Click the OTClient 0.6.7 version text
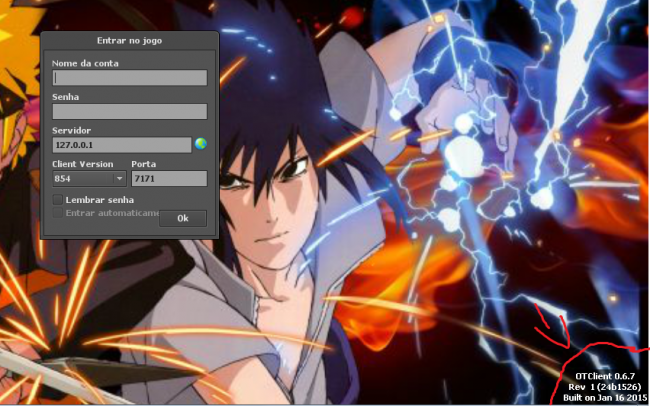650x406 pixels. point(605,376)
